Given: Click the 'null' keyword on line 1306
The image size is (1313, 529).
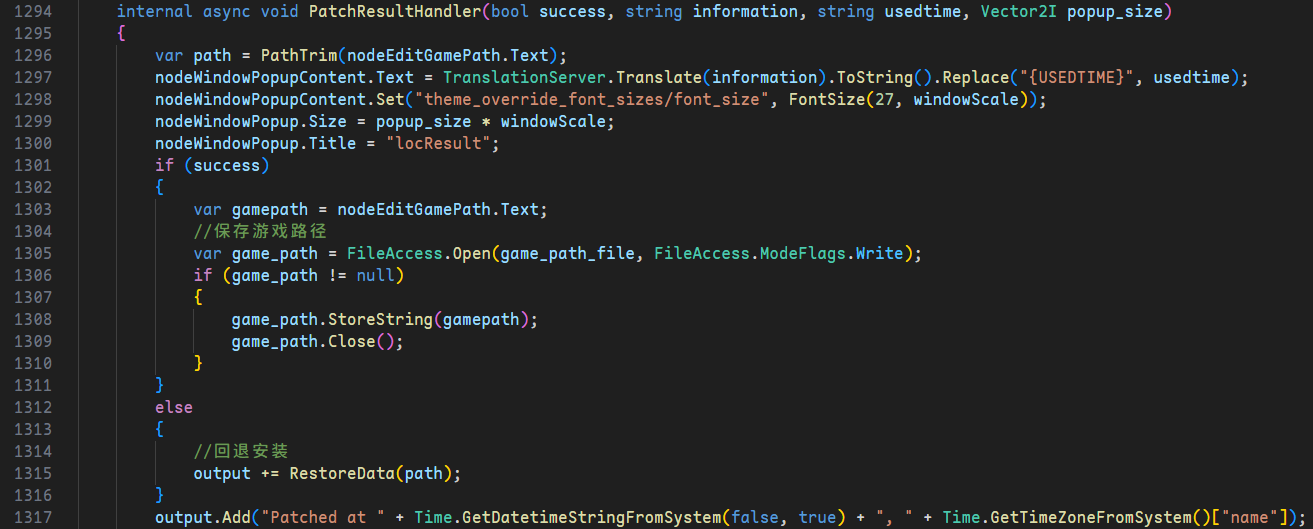Looking at the screenshot, I should click(x=376, y=275).
